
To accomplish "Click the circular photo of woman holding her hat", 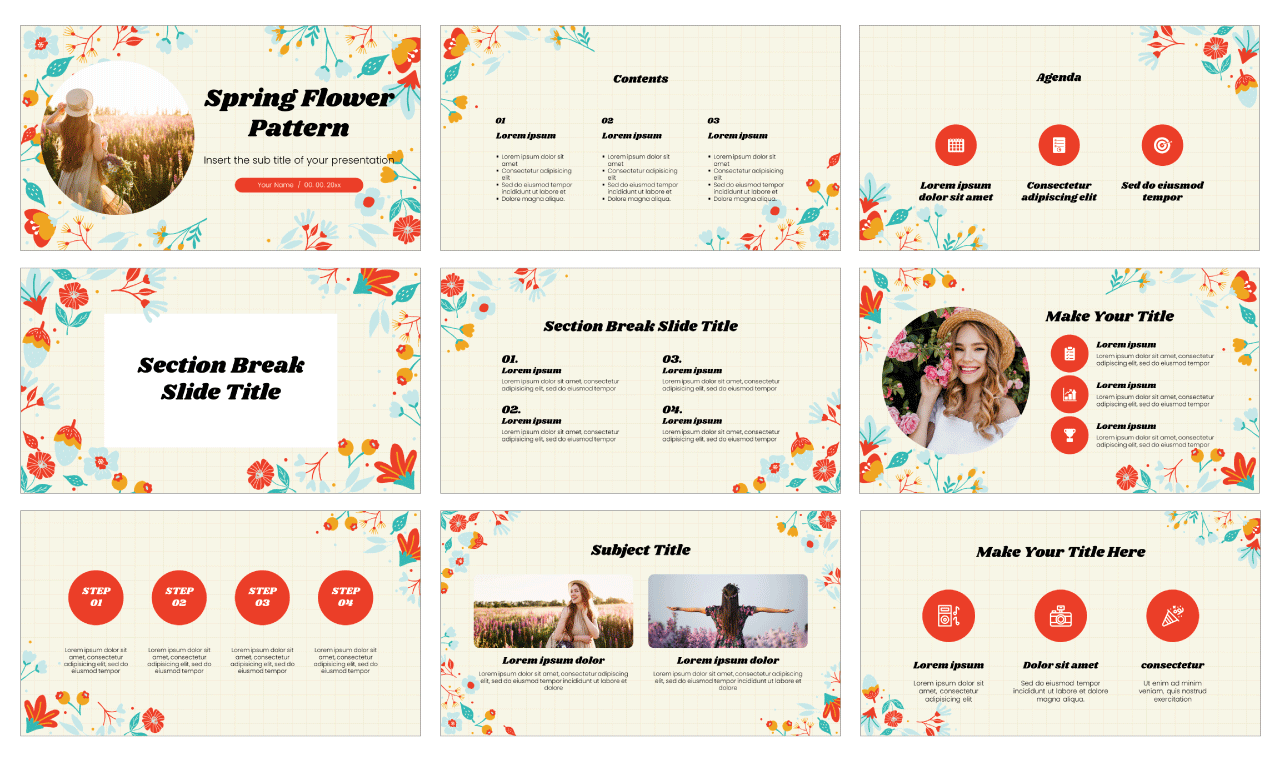I will [117, 137].
